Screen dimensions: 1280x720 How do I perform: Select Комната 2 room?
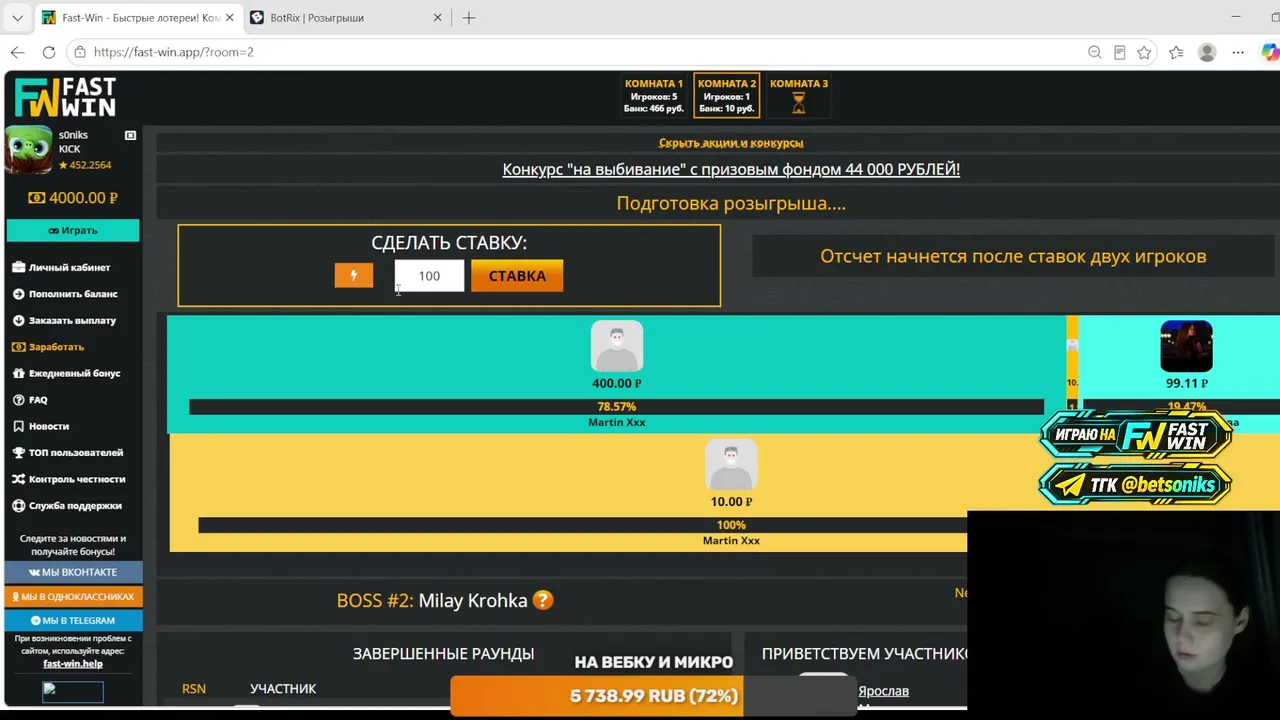[727, 96]
